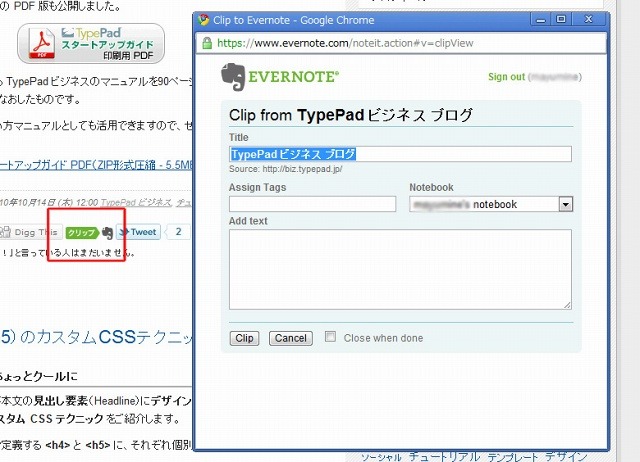The height and width of the screenshot is (462, 640).
Task: Click the カスタムCSSテクニック article heading link
Action: pyautogui.click(x=96, y=337)
